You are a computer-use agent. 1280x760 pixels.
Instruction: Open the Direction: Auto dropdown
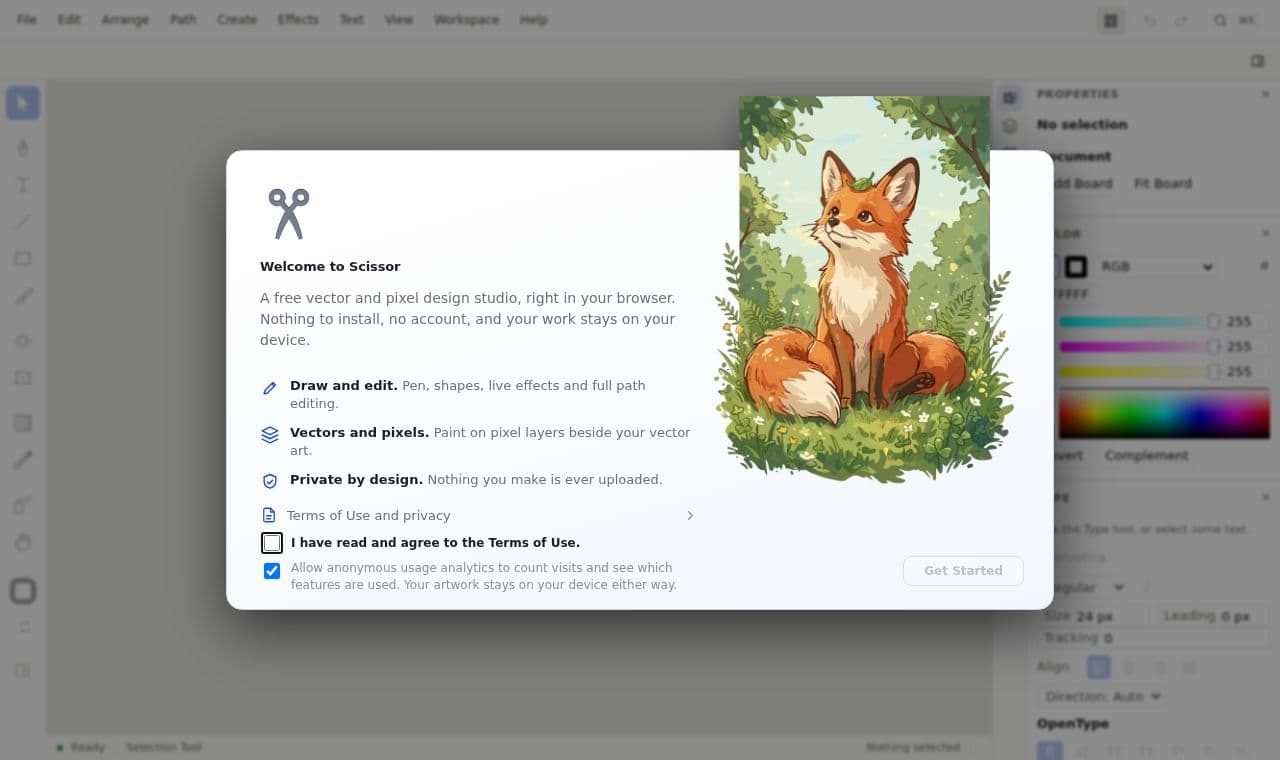tap(1103, 696)
